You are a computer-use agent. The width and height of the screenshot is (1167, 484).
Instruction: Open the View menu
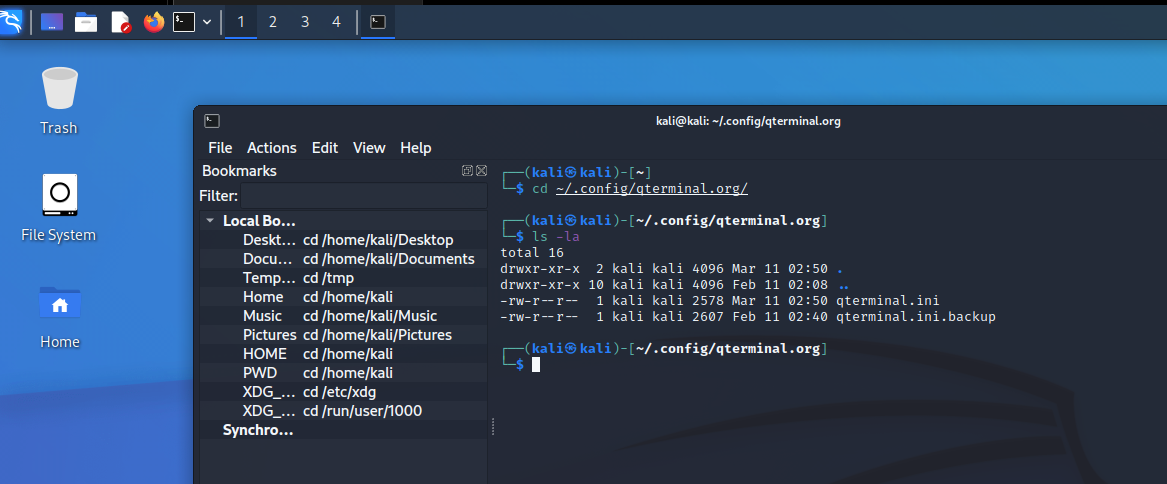(368, 147)
